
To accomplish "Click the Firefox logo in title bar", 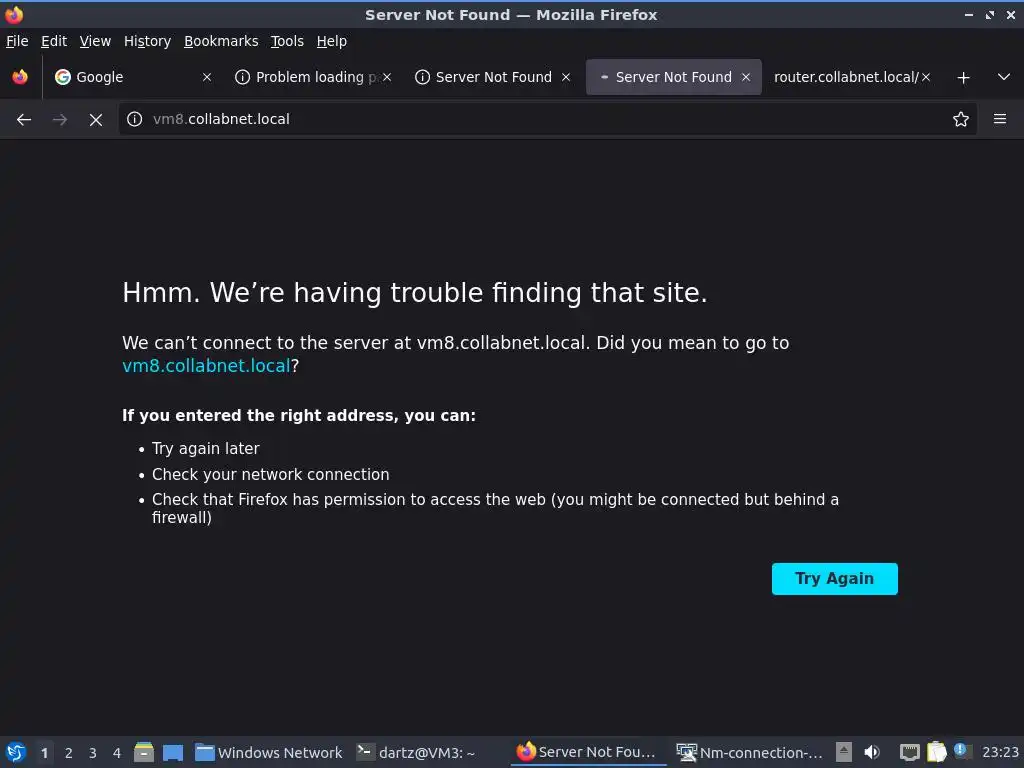I will click(14, 14).
